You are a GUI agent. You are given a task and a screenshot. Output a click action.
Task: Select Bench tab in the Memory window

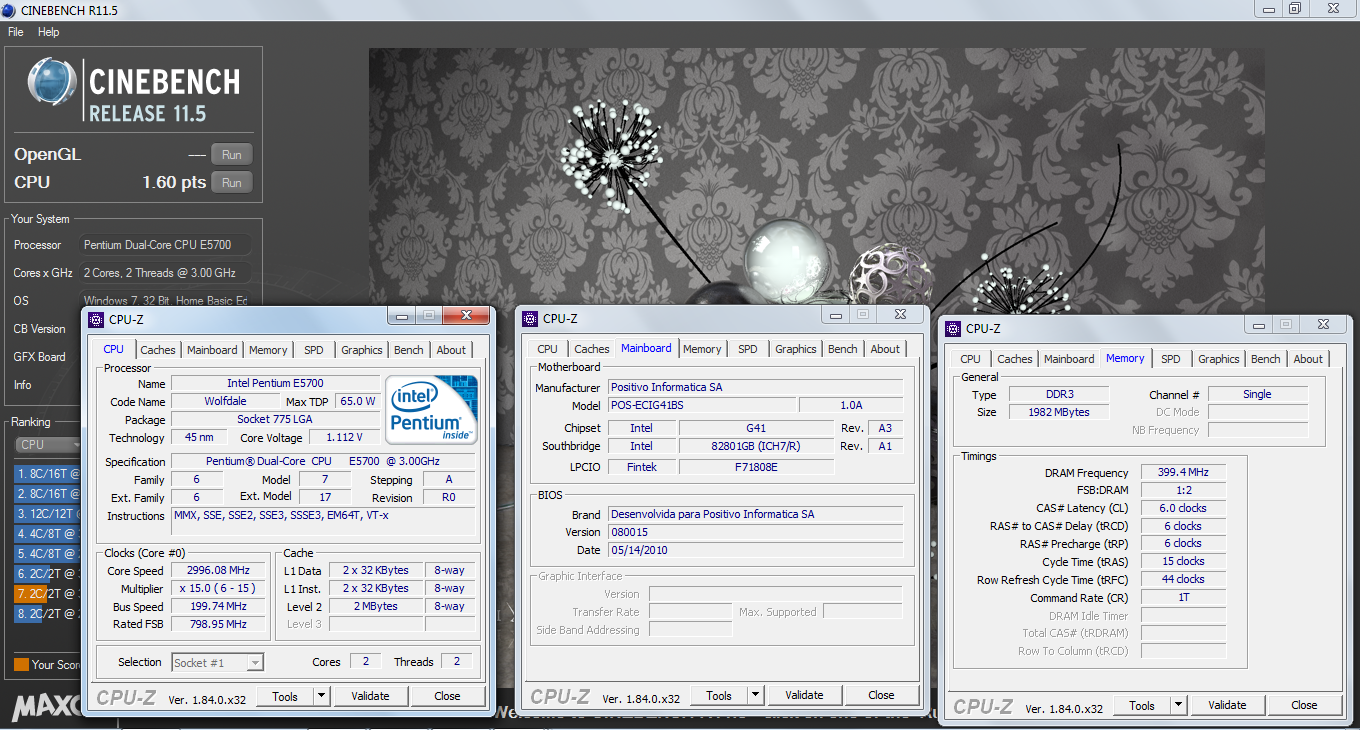tap(1266, 359)
